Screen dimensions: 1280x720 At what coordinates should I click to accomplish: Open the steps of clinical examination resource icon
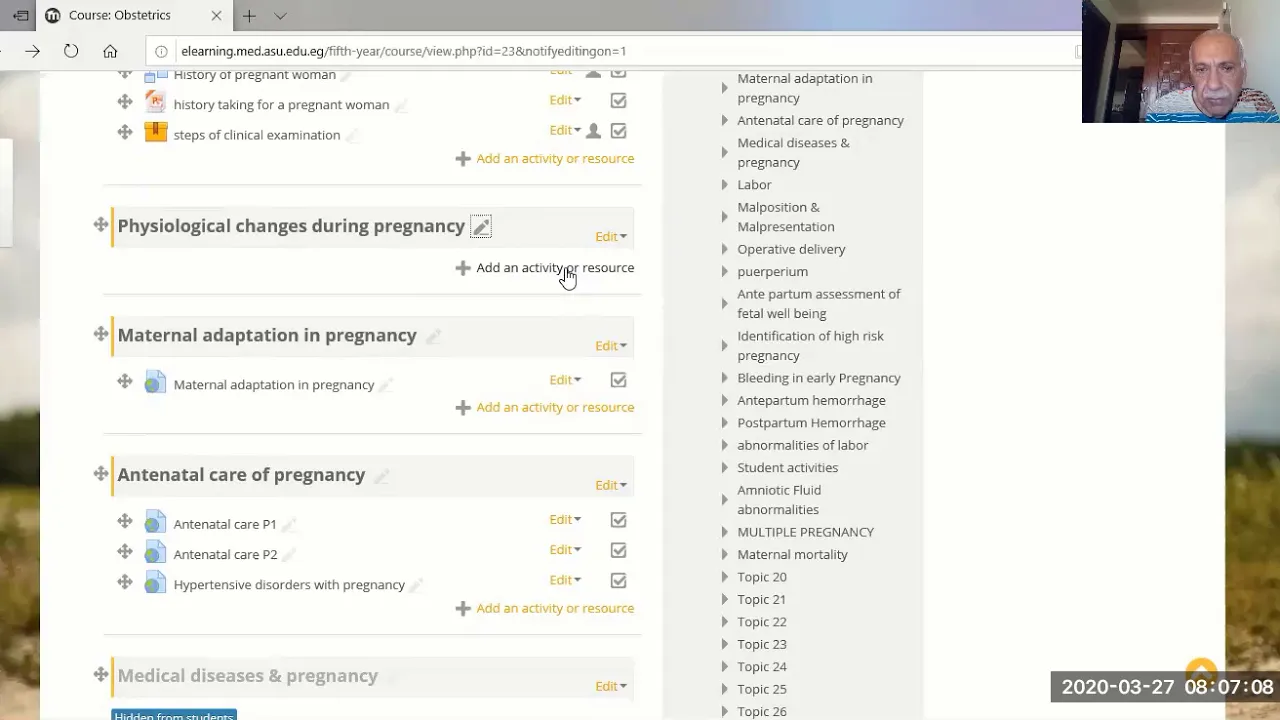156,132
